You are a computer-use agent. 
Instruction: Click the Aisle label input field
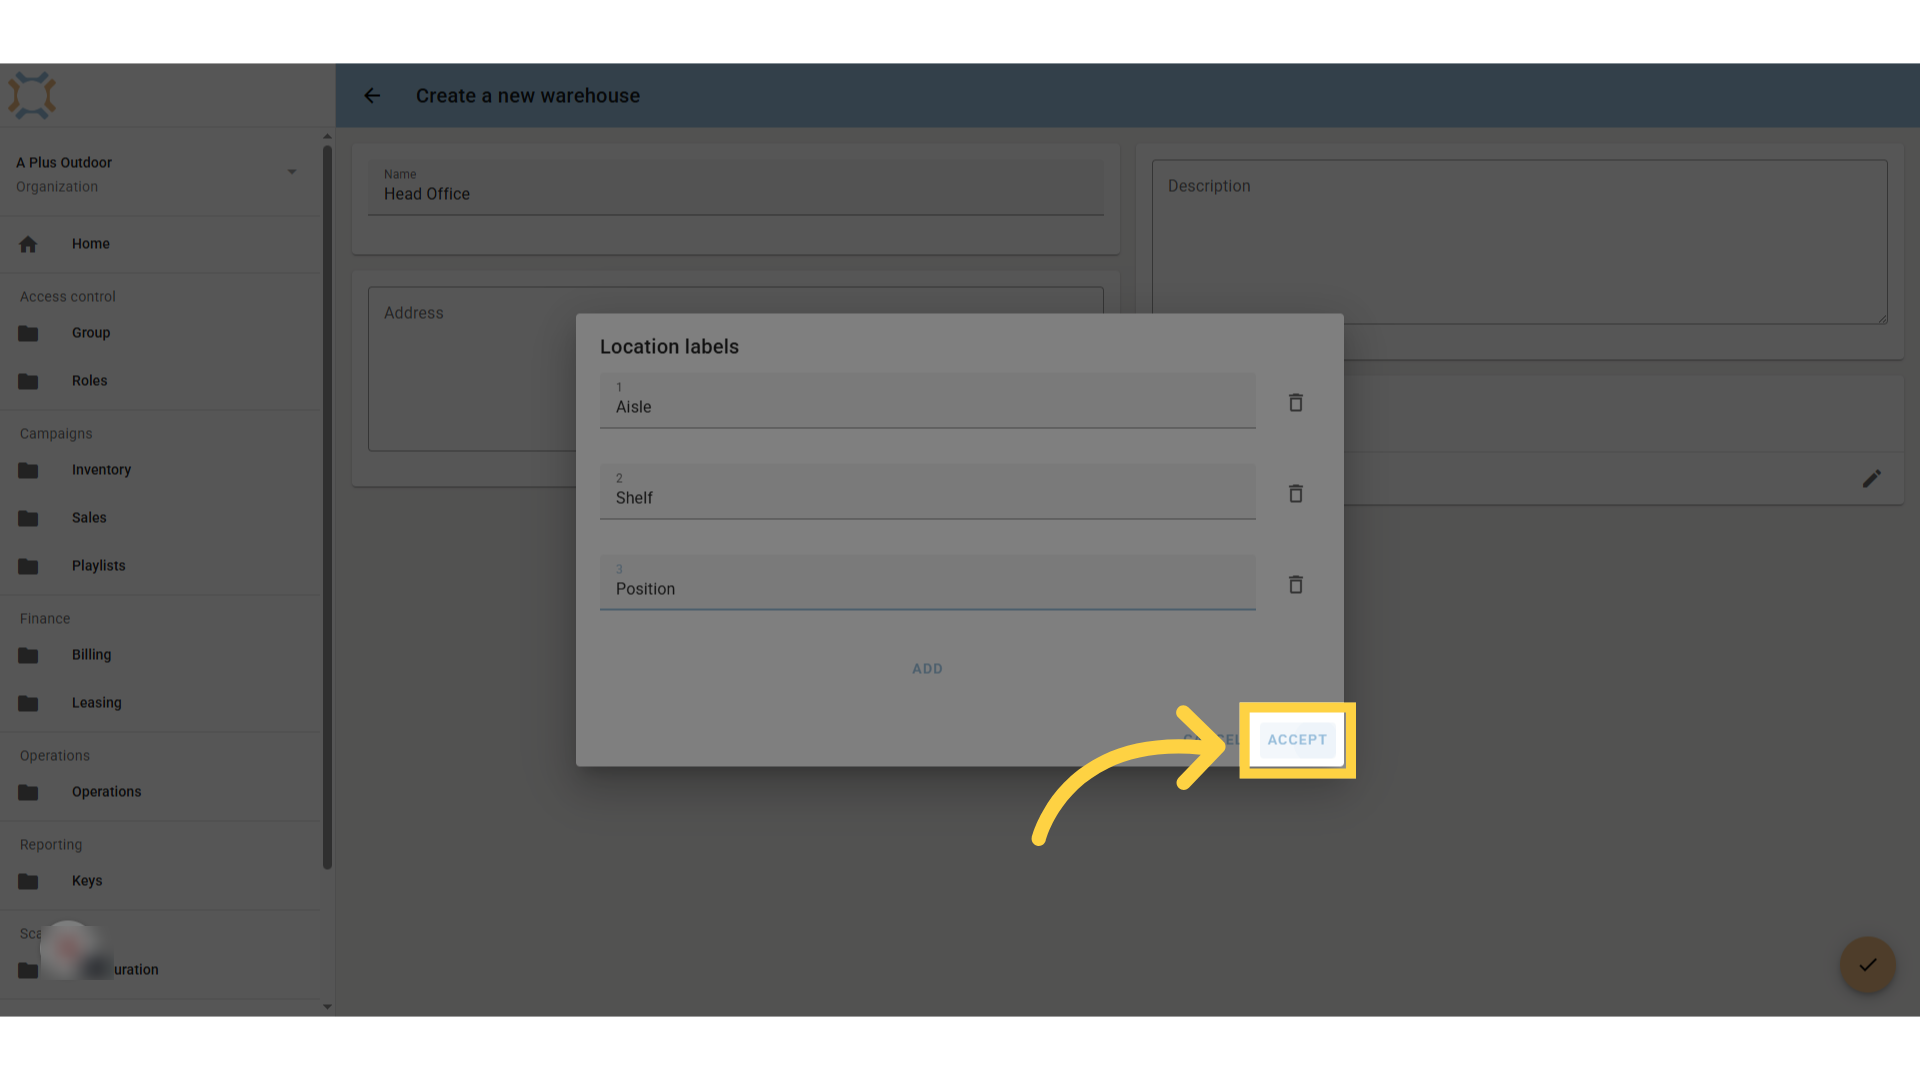(x=927, y=400)
